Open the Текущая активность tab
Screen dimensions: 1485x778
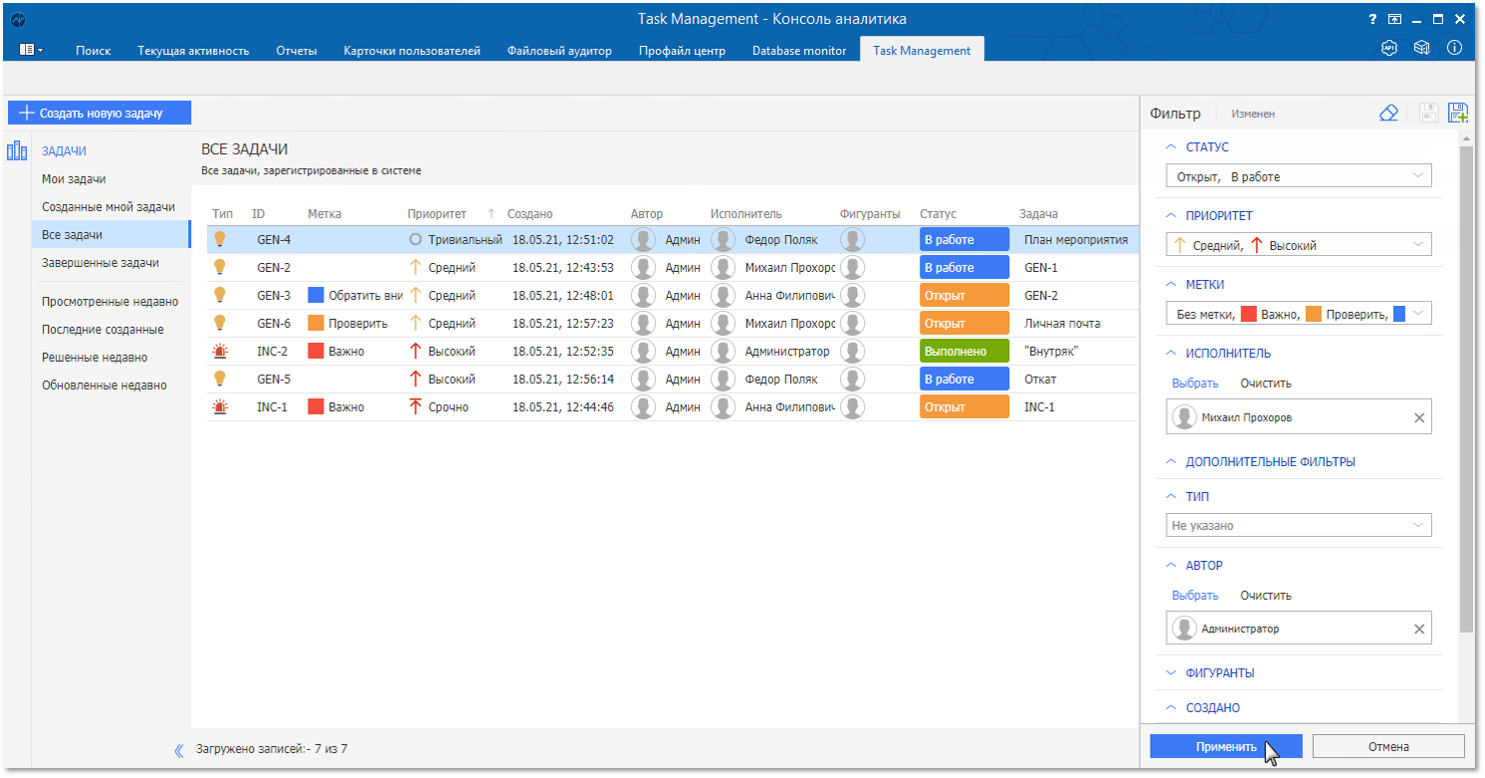pyautogui.click(x=193, y=50)
